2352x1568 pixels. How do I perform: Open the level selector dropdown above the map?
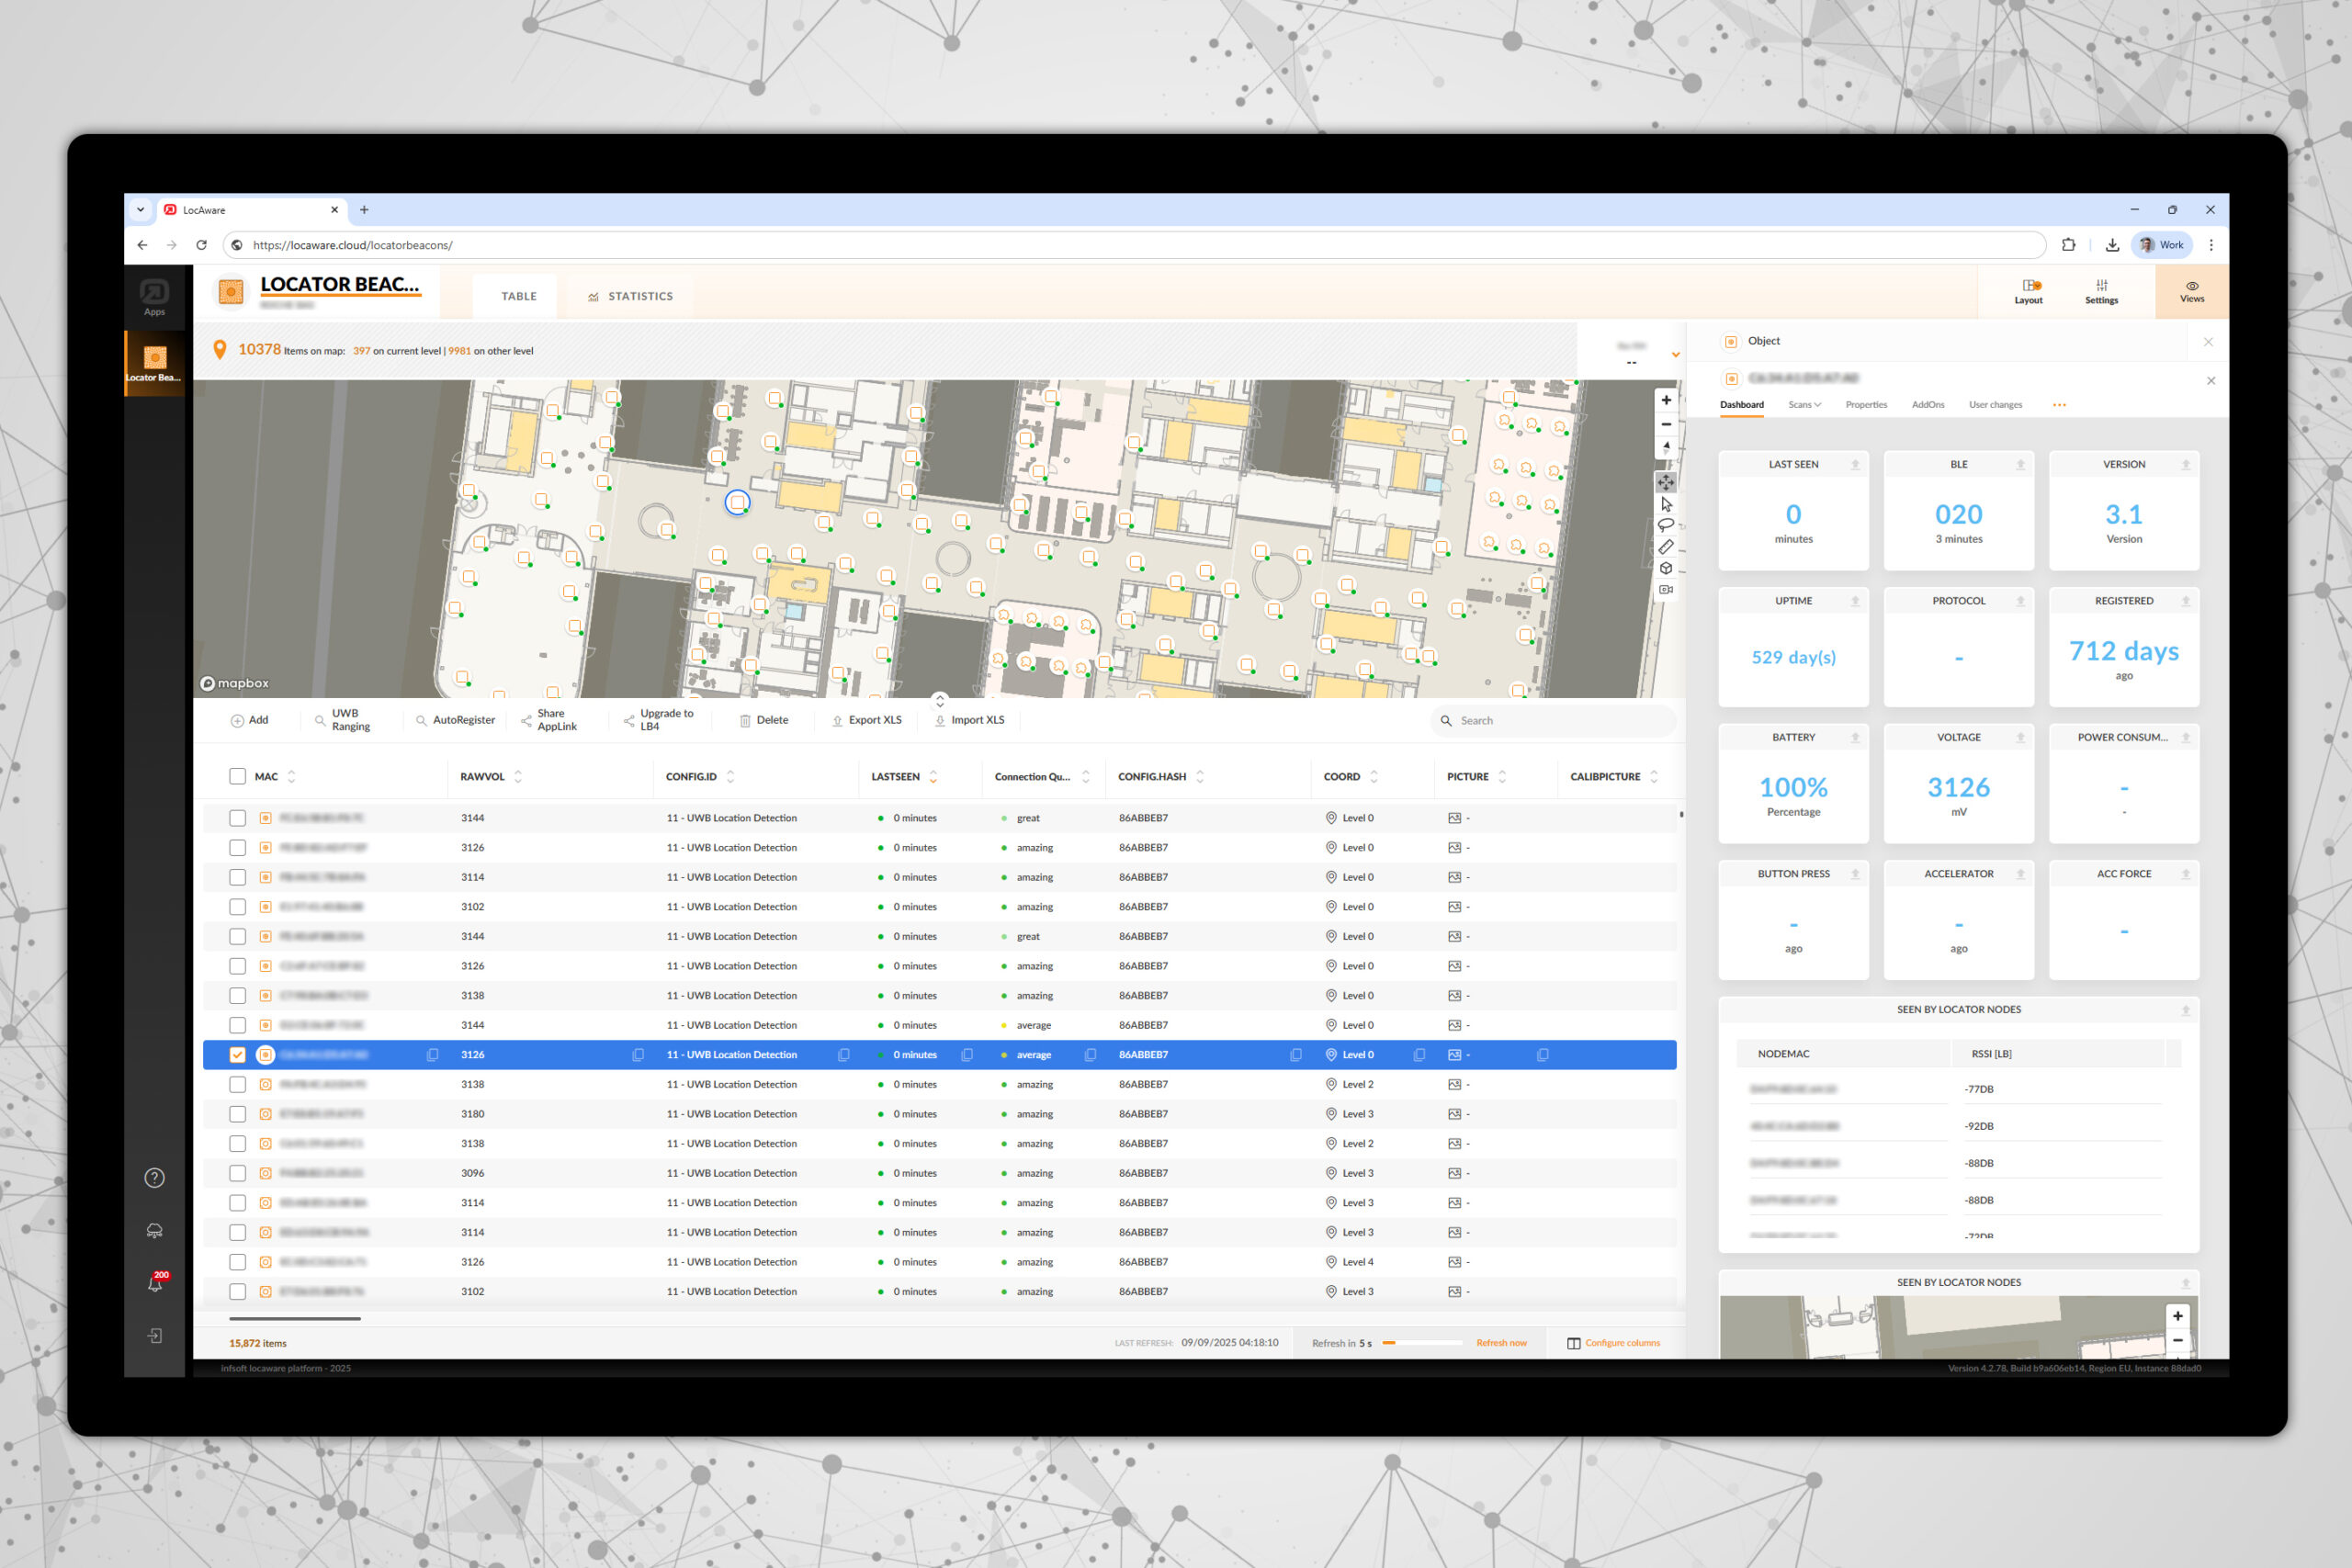1645,350
